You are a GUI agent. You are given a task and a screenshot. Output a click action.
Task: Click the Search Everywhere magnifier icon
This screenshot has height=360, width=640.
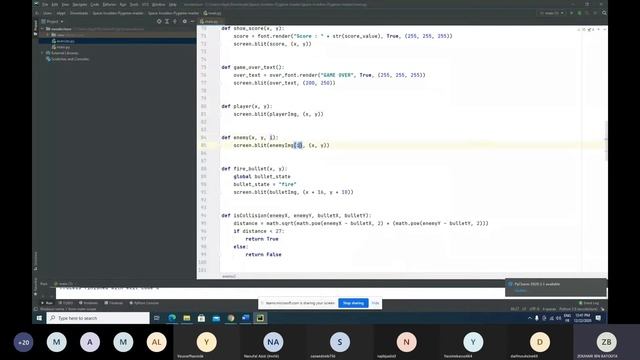click(x=604, y=13)
